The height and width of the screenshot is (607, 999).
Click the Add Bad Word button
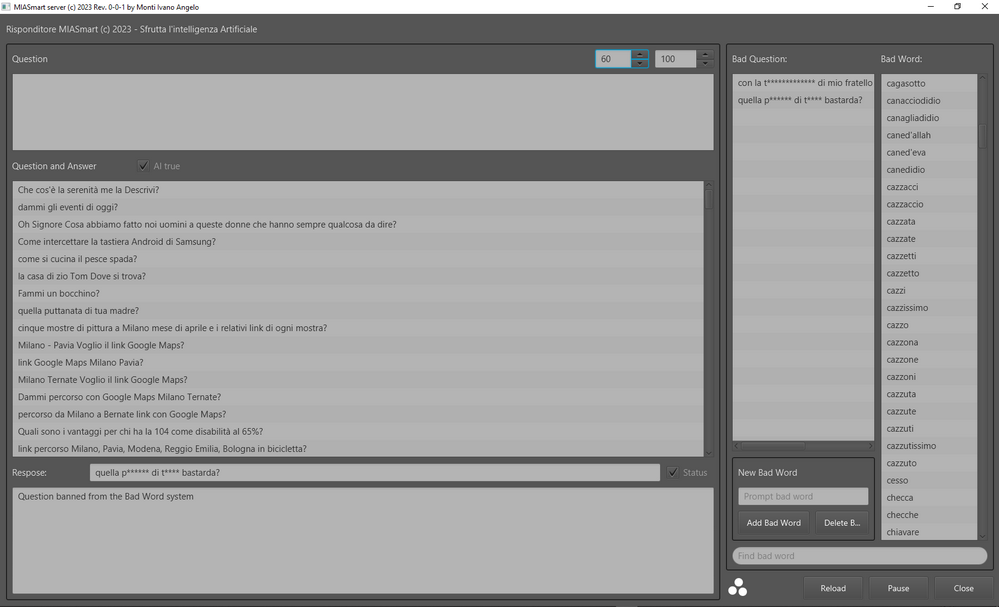(773, 522)
